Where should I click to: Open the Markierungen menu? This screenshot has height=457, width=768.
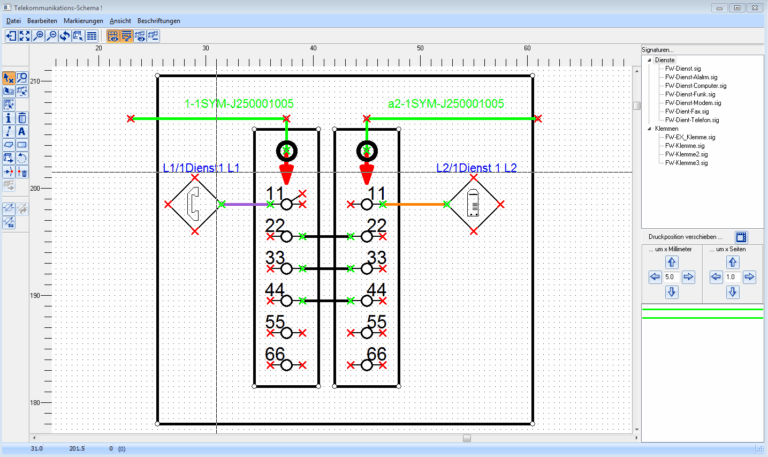pos(82,20)
